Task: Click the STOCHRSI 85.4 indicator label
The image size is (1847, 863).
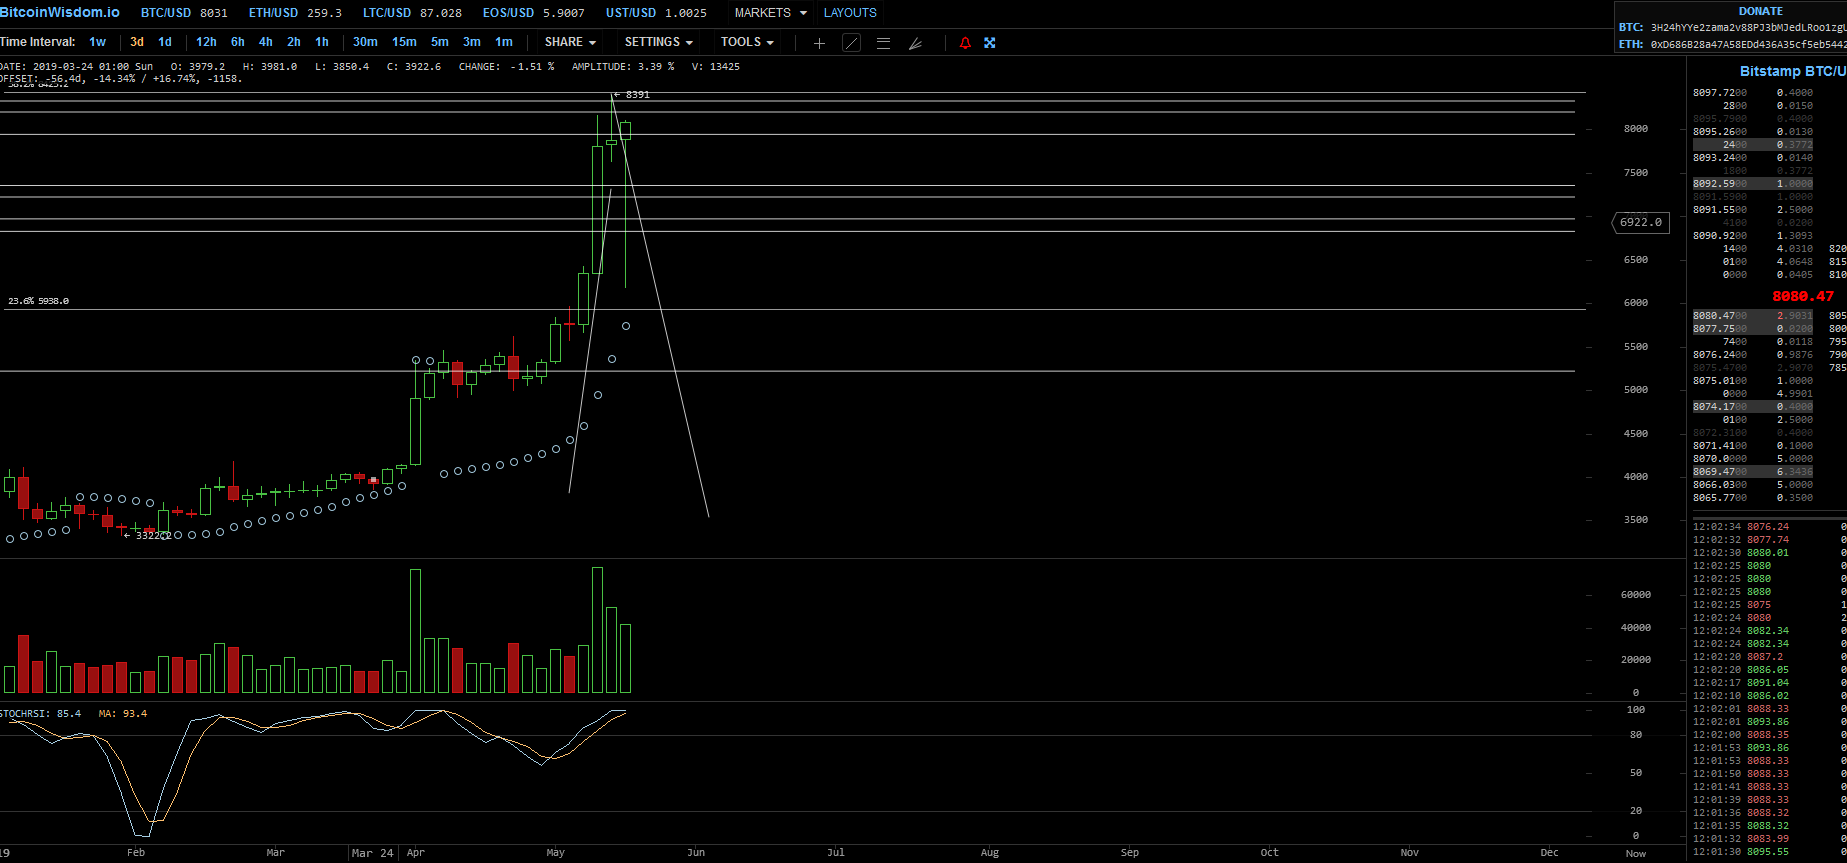Action: [x=41, y=714]
